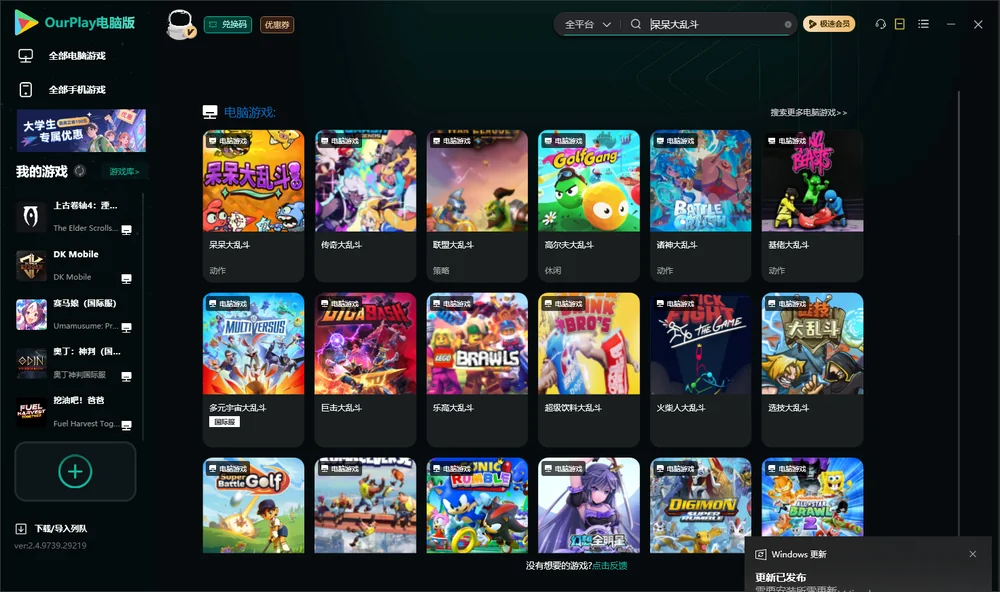1000x592 pixels.
Task: Expand 搜索更多电脑游戏 link
Action: pos(809,112)
